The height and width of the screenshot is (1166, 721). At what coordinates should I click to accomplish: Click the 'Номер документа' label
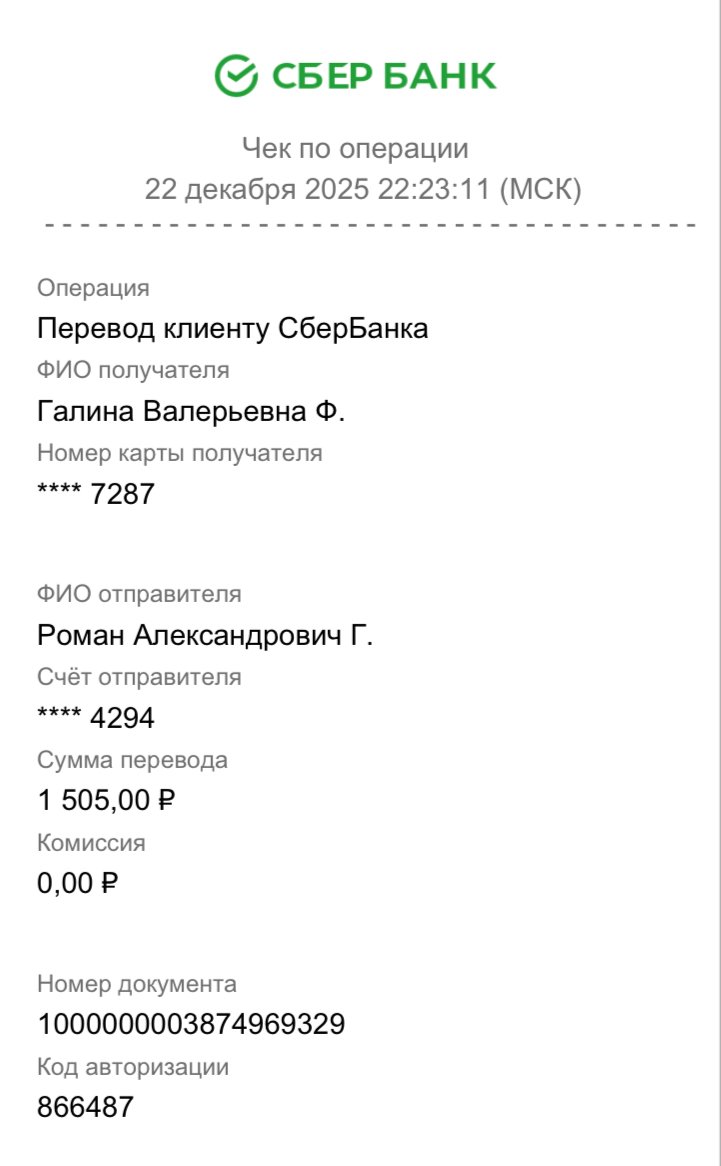click(x=137, y=984)
